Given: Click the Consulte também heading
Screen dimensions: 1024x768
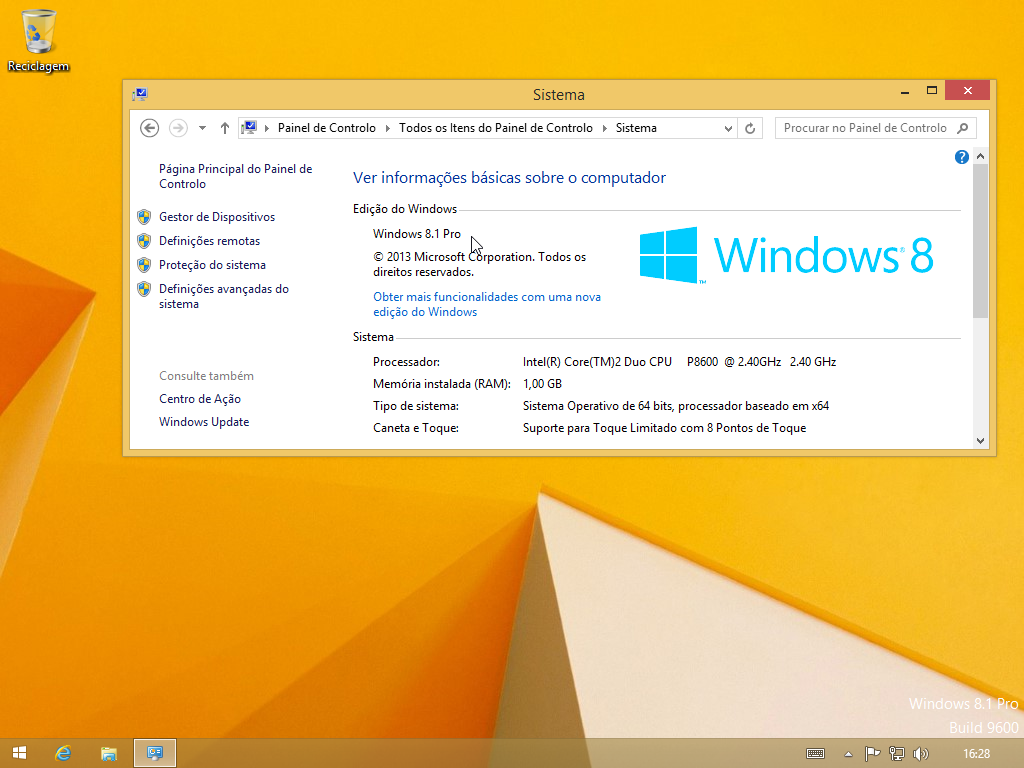Looking at the screenshot, I should [206, 376].
